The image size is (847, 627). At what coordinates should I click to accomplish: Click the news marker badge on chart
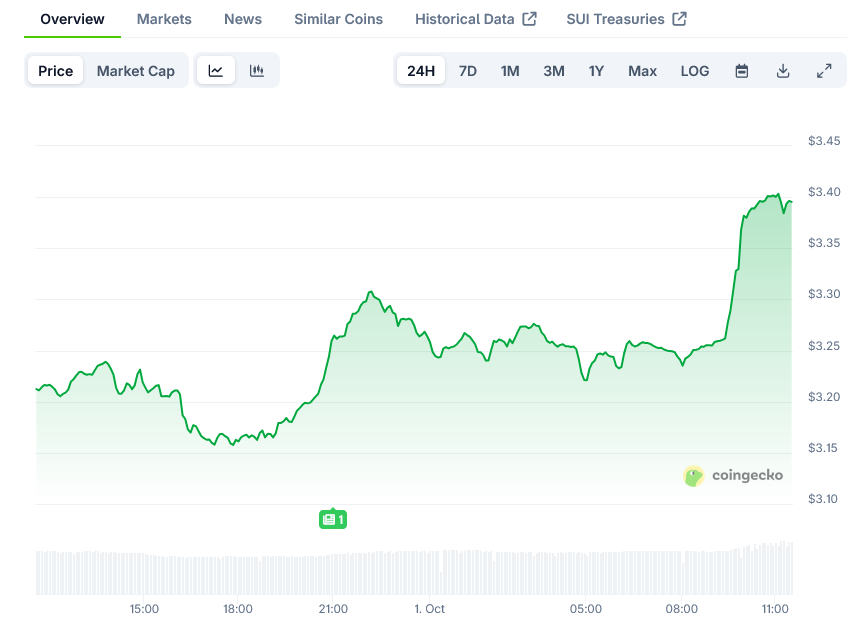(333, 519)
